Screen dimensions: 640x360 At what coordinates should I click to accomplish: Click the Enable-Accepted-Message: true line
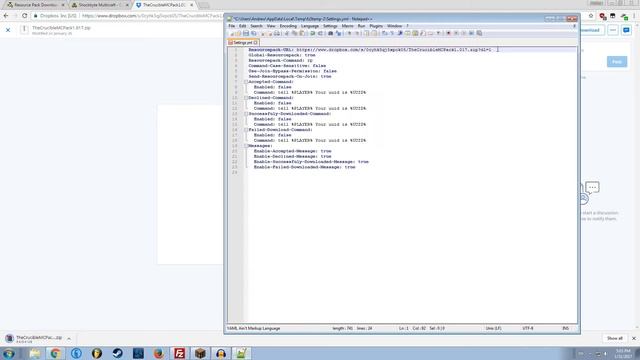(292, 151)
